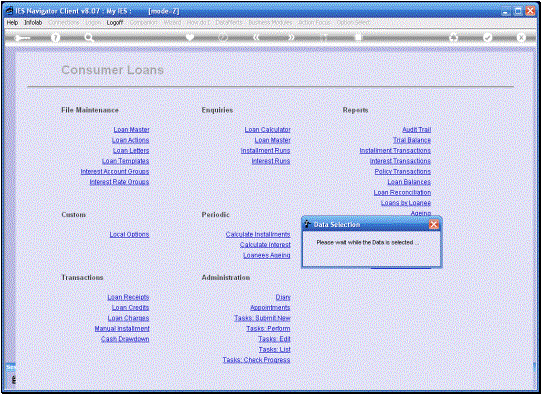Open the Cash Drawdown transaction
541x394 pixels.
125,339
